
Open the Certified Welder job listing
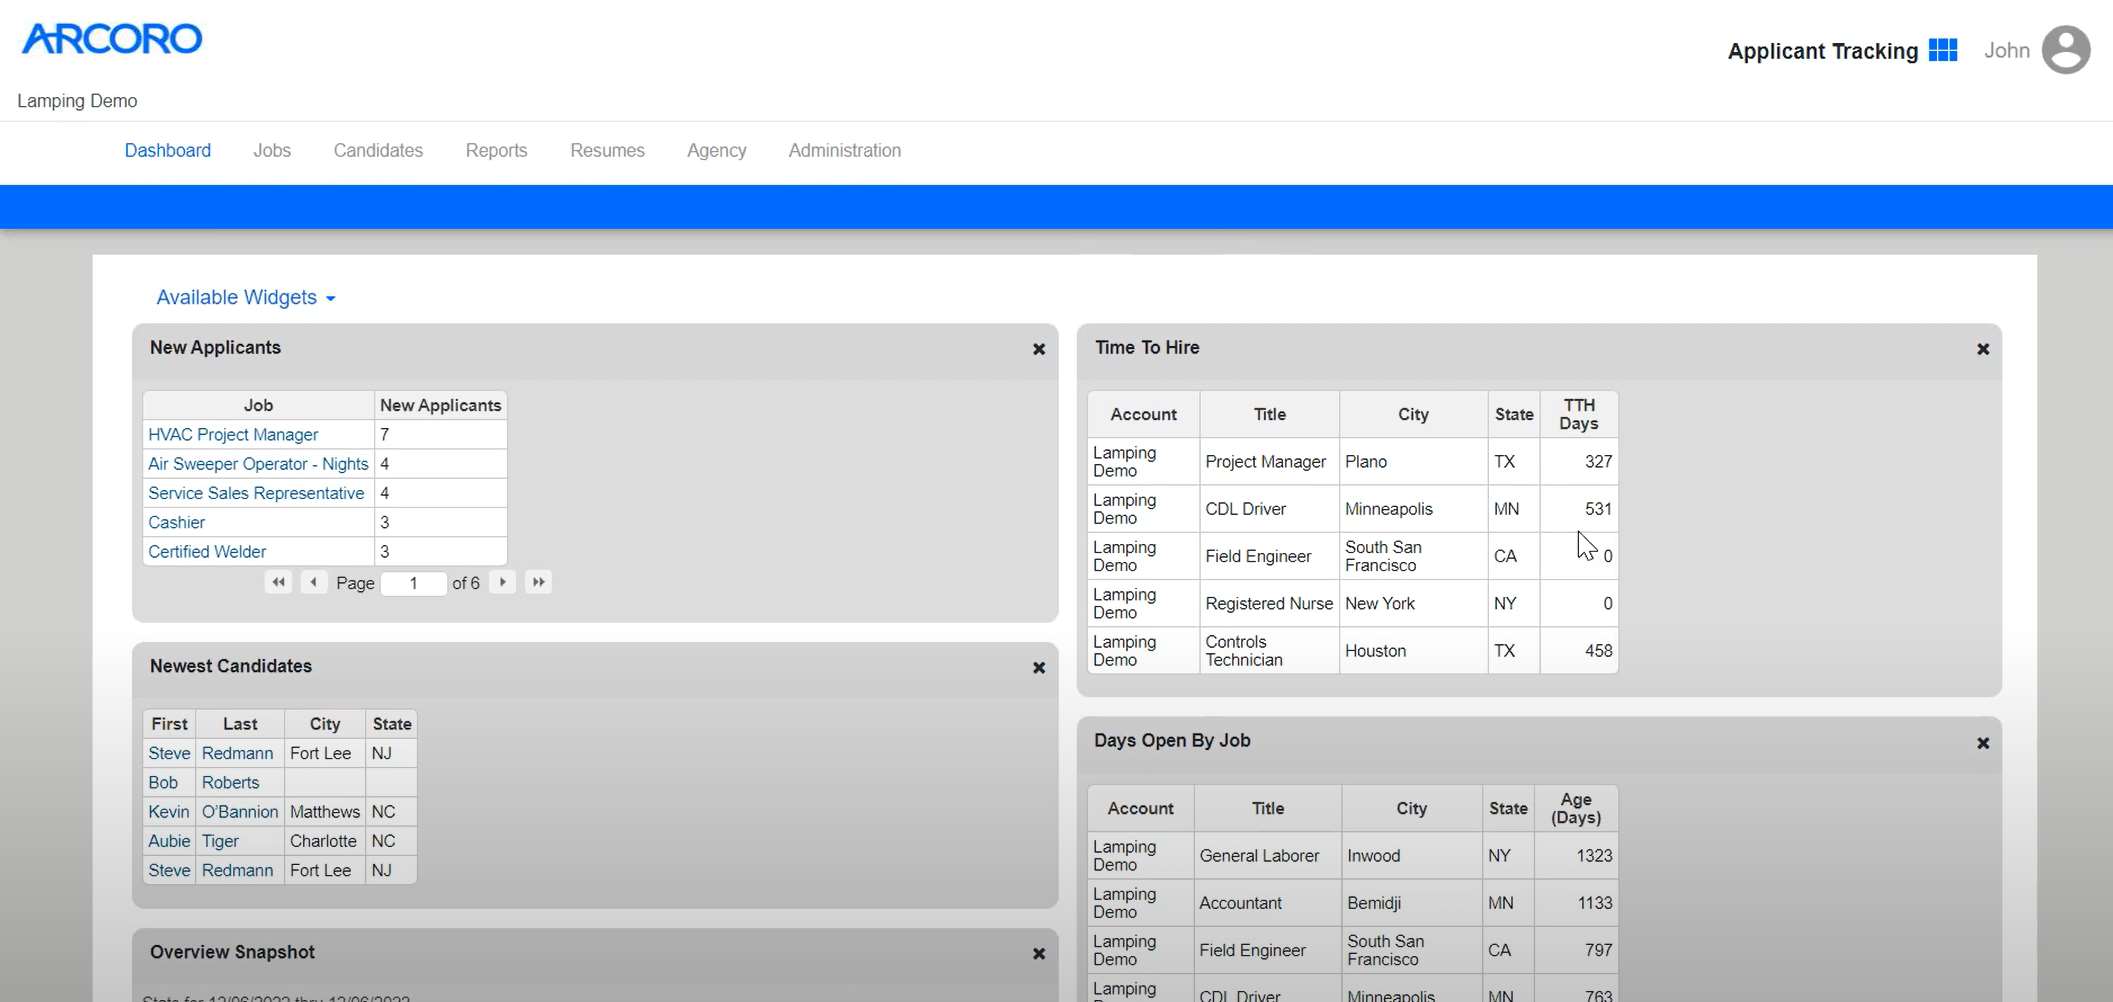pyautogui.click(x=207, y=551)
